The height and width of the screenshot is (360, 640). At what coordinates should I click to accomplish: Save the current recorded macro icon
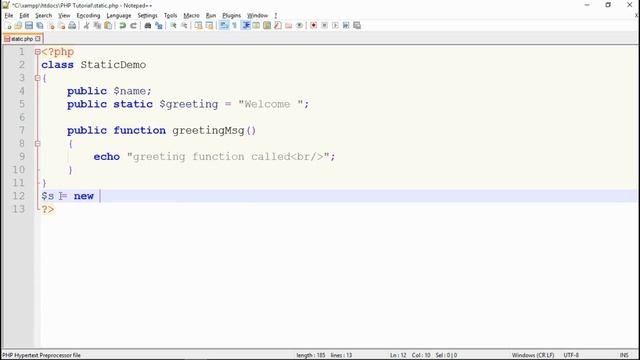[x=357, y=26]
